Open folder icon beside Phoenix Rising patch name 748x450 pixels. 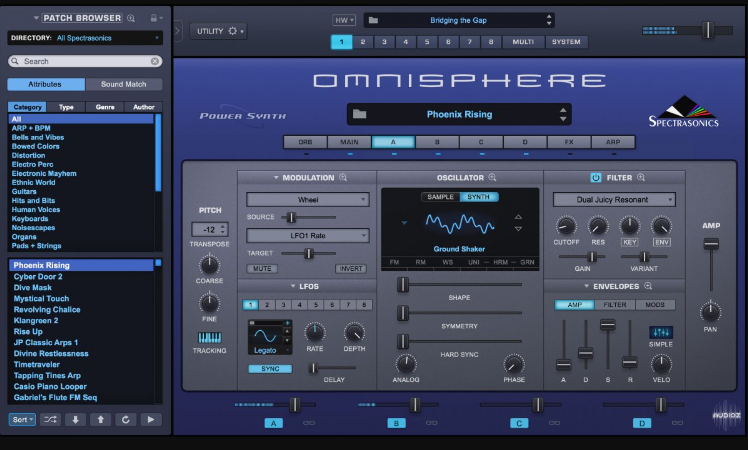tap(359, 114)
